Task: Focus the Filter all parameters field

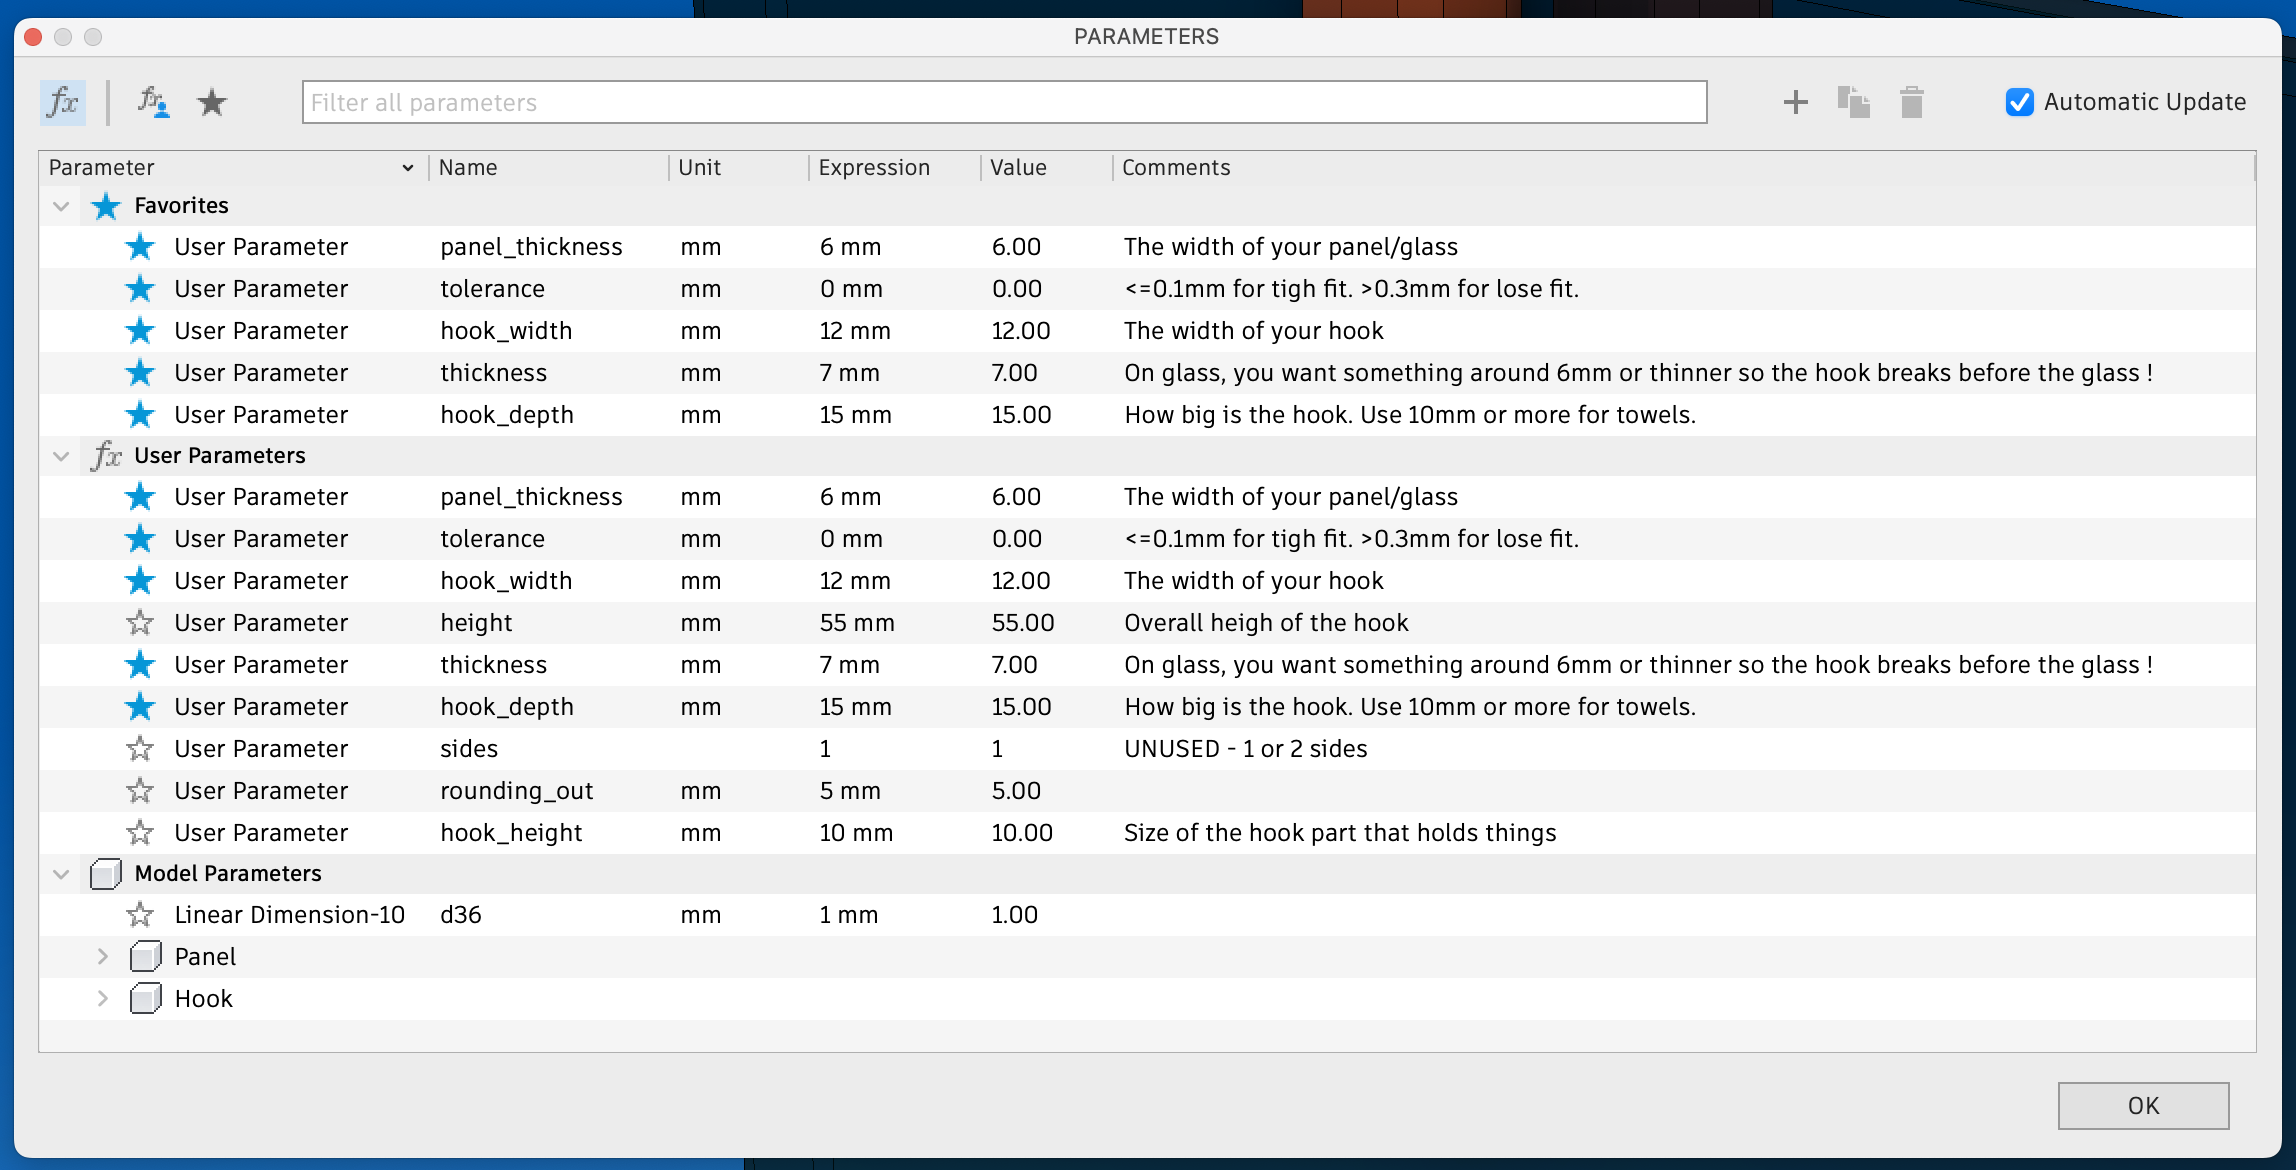Action: (1004, 102)
